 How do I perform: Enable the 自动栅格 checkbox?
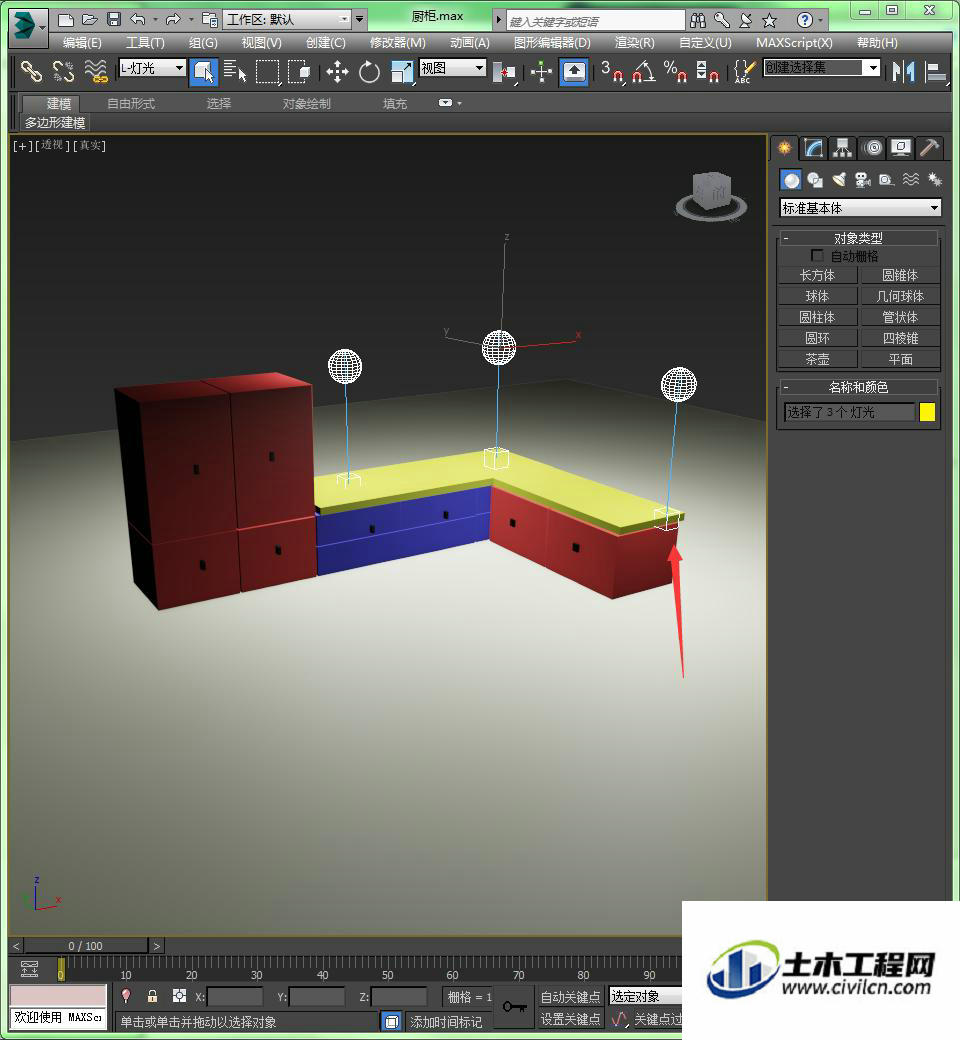pyautogui.click(x=817, y=255)
